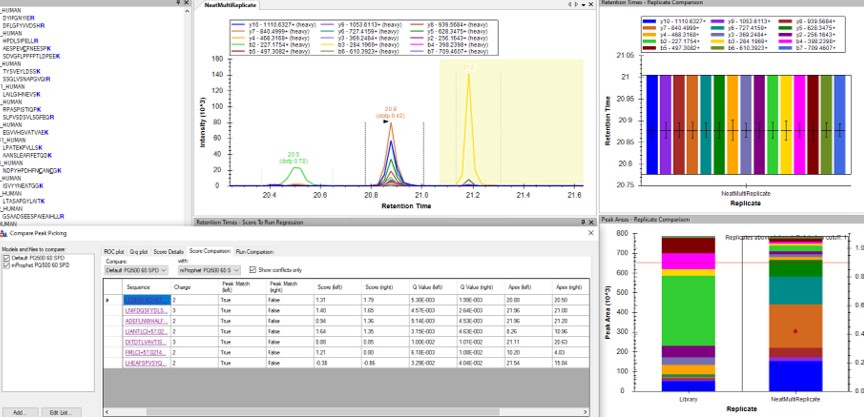The image size is (864, 417).
Task: Pin the Score To Run Regression panel
Action: click(x=583, y=222)
